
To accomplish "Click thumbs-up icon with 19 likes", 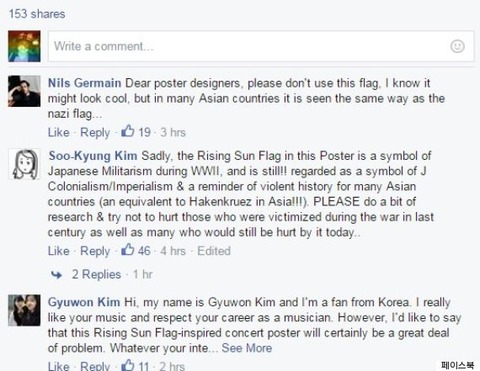I will pyautogui.click(x=128, y=131).
